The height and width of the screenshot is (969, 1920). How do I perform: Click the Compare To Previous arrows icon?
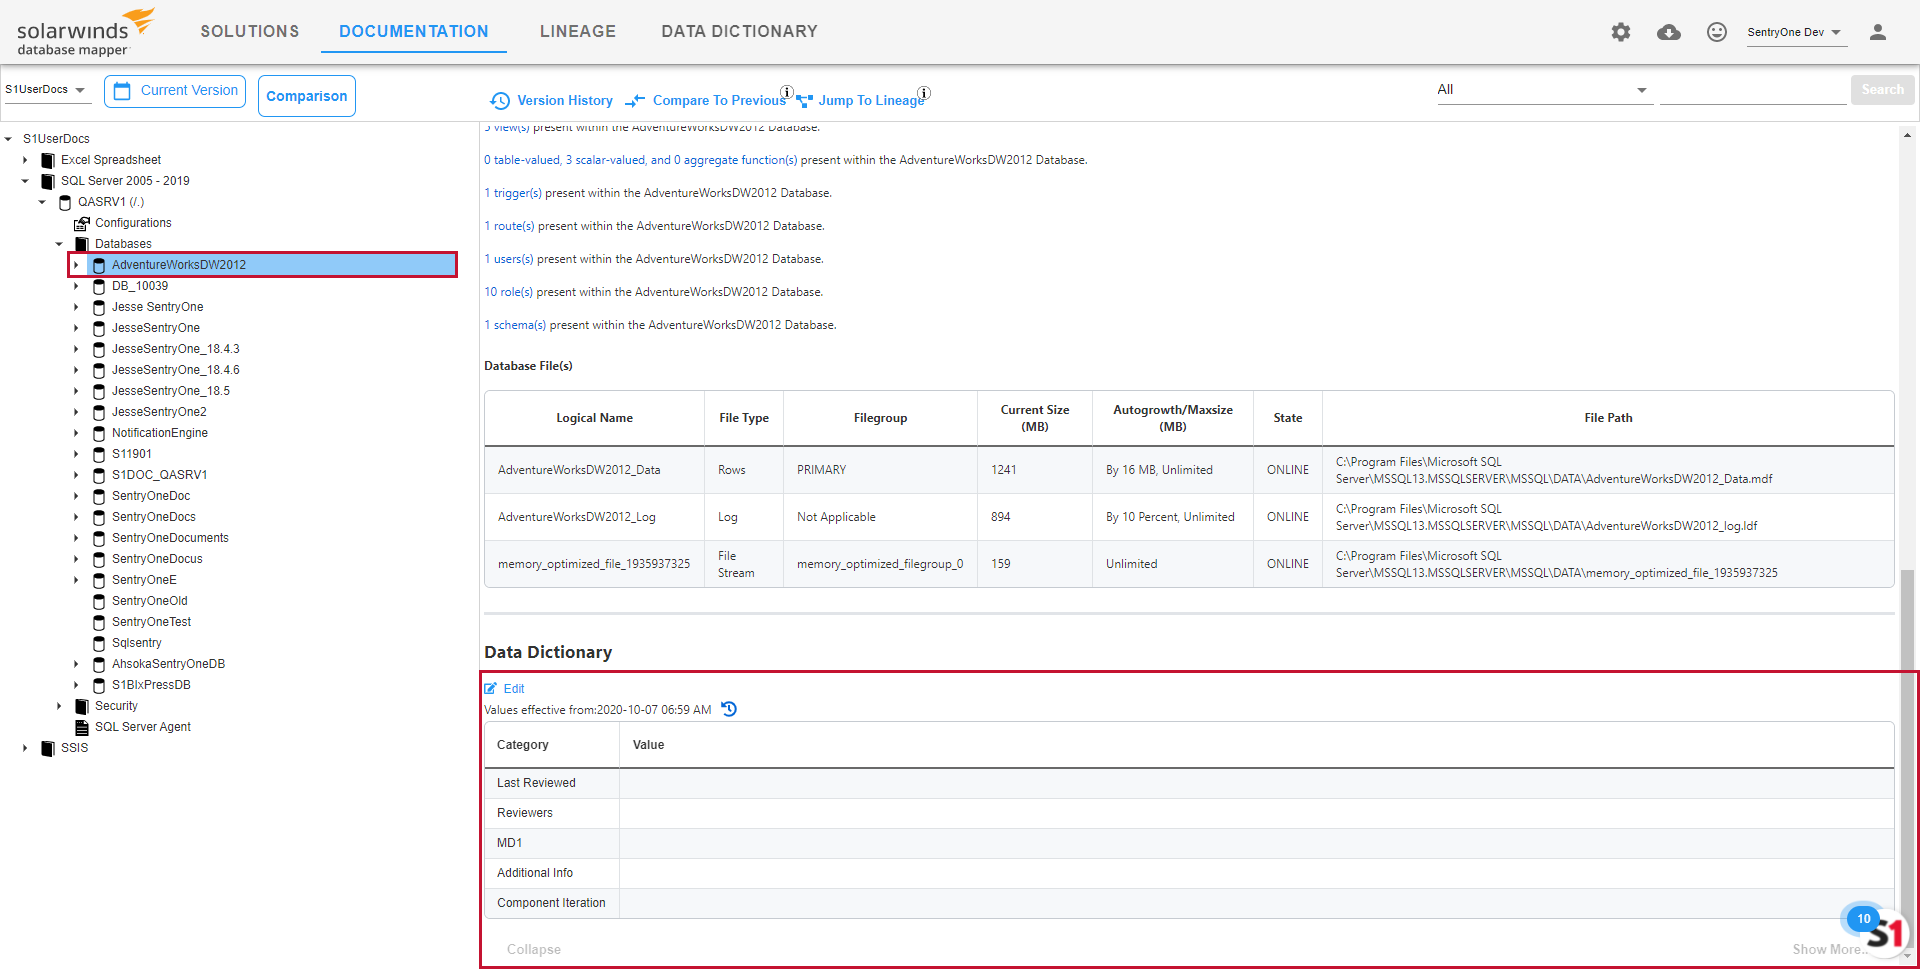[635, 100]
